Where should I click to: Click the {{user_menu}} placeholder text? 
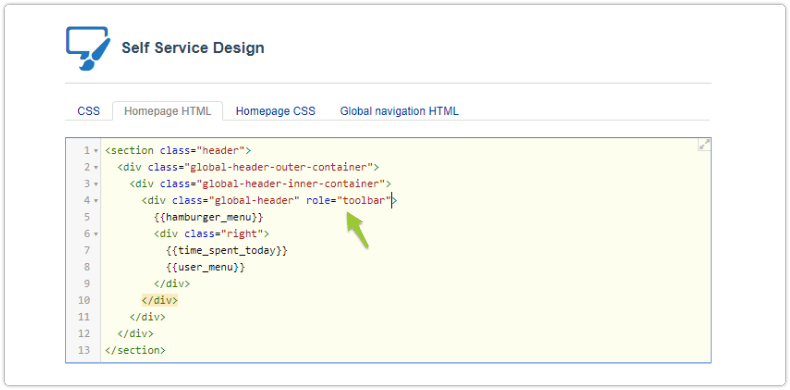tap(206, 267)
